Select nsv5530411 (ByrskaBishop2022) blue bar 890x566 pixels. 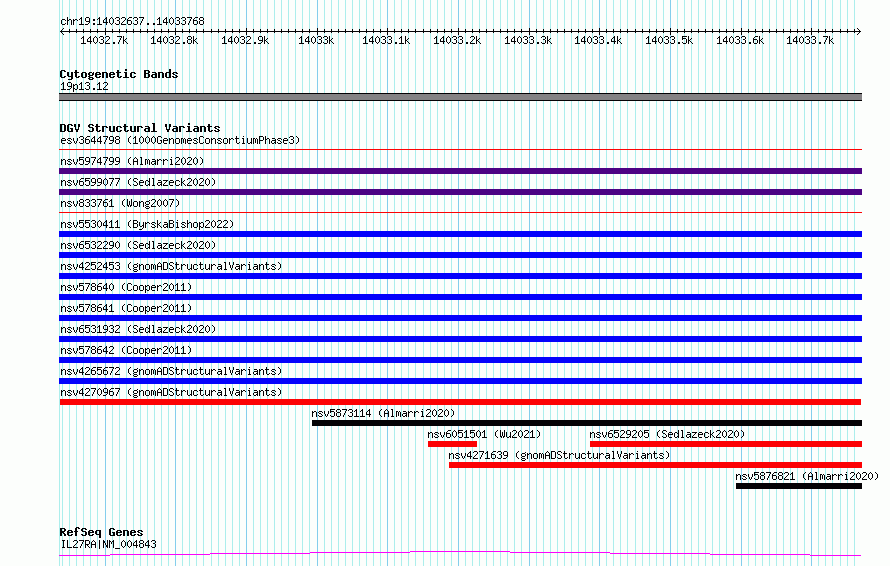[460, 234]
